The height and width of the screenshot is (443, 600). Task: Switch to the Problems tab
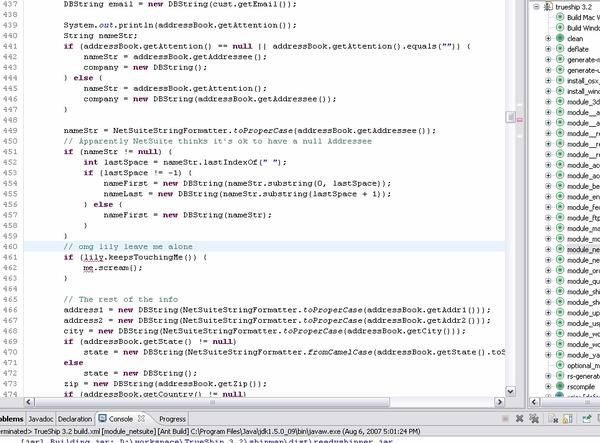click(12, 419)
